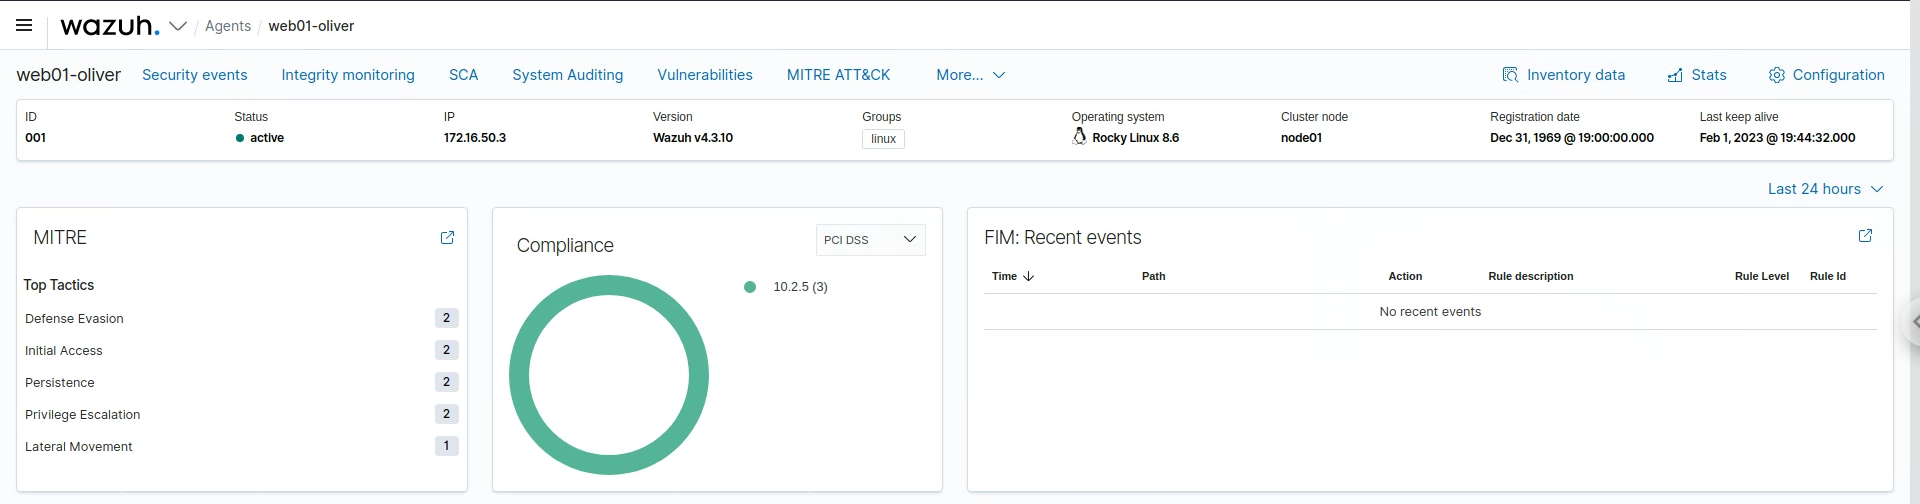Image resolution: width=1920 pixels, height=504 pixels.
Task: Click the registration date value
Action: click(1571, 138)
